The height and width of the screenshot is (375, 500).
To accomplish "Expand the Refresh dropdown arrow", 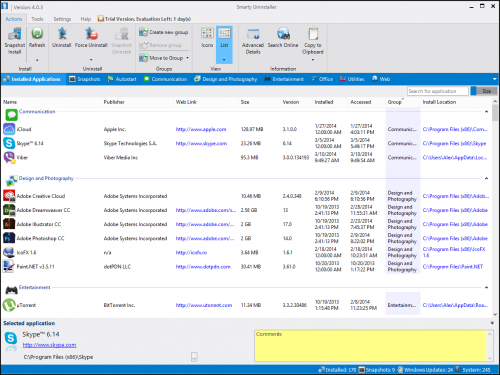I will (x=37, y=60).
